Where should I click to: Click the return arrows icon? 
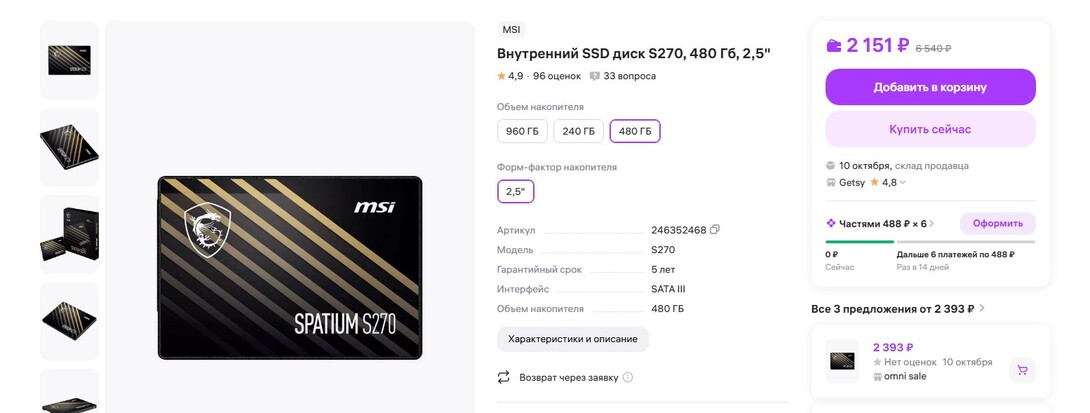tap(504, 377)
